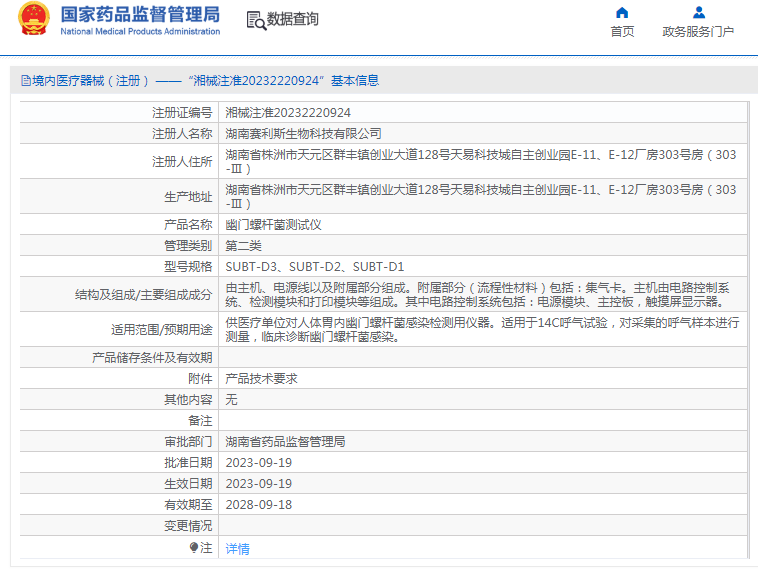Image resolution: width=758 pixels, height=571 pixels.
Task: Click the 政务服务门户 user icon
Action: pos(699,12)
